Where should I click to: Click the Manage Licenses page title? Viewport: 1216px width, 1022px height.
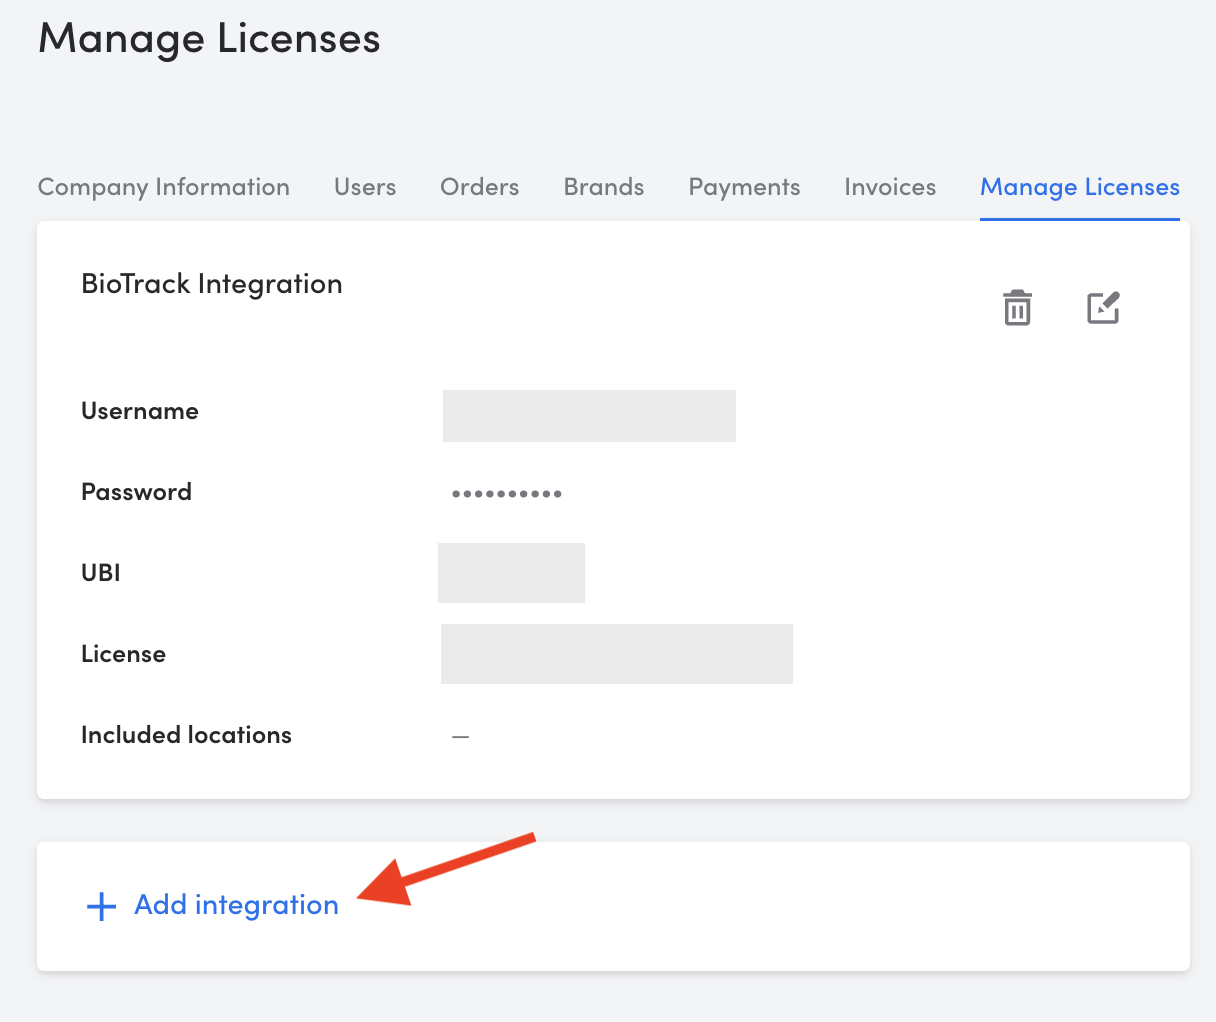coord(209,39)
